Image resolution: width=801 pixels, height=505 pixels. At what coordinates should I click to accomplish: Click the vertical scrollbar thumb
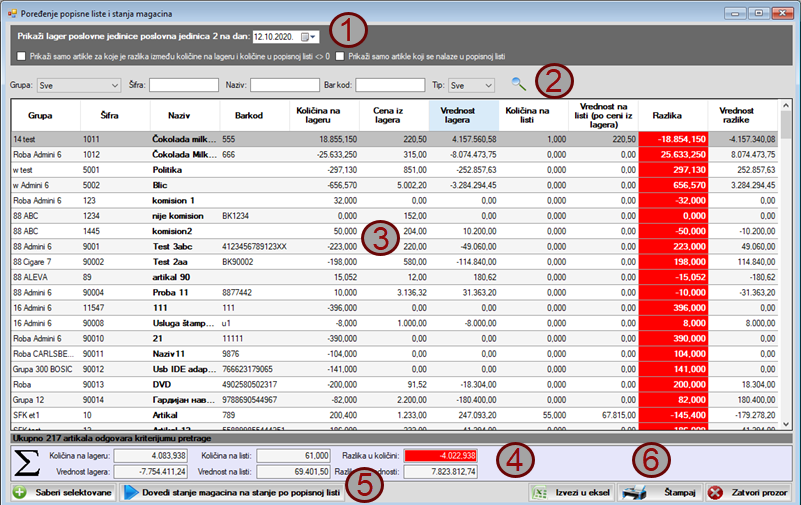786,125
